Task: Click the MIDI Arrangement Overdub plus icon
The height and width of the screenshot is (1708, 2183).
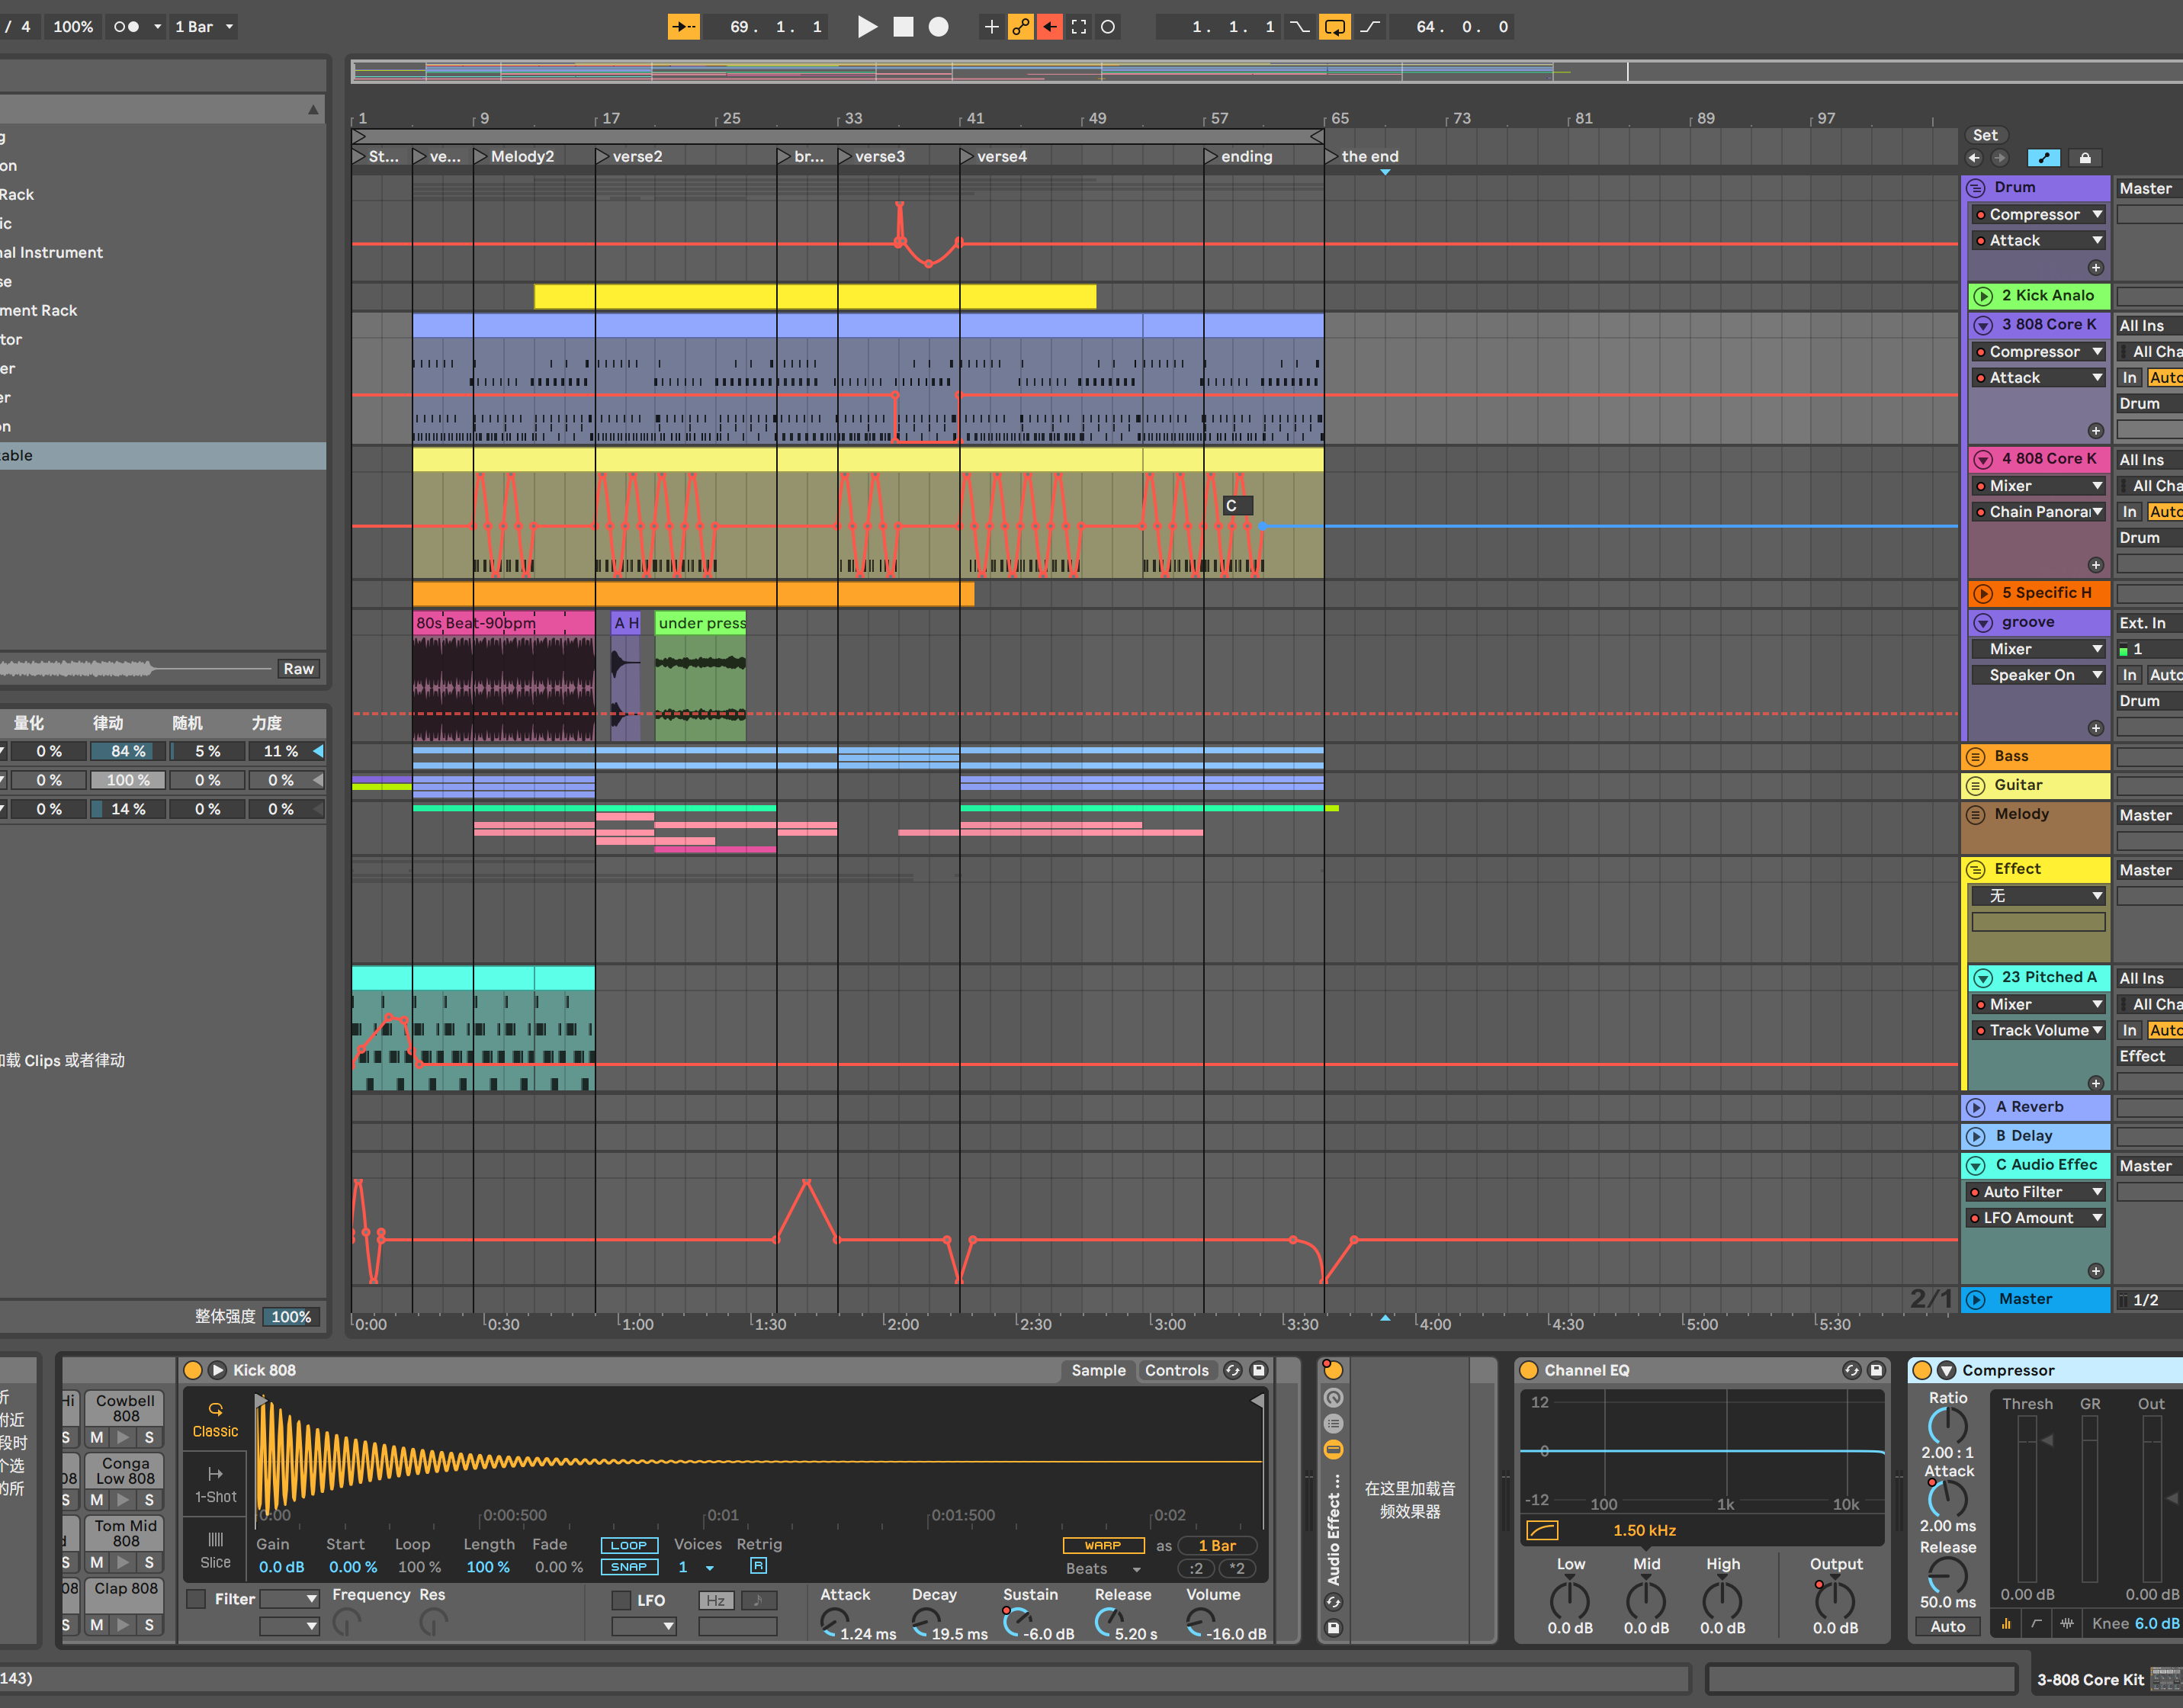Action: point(991,27)
